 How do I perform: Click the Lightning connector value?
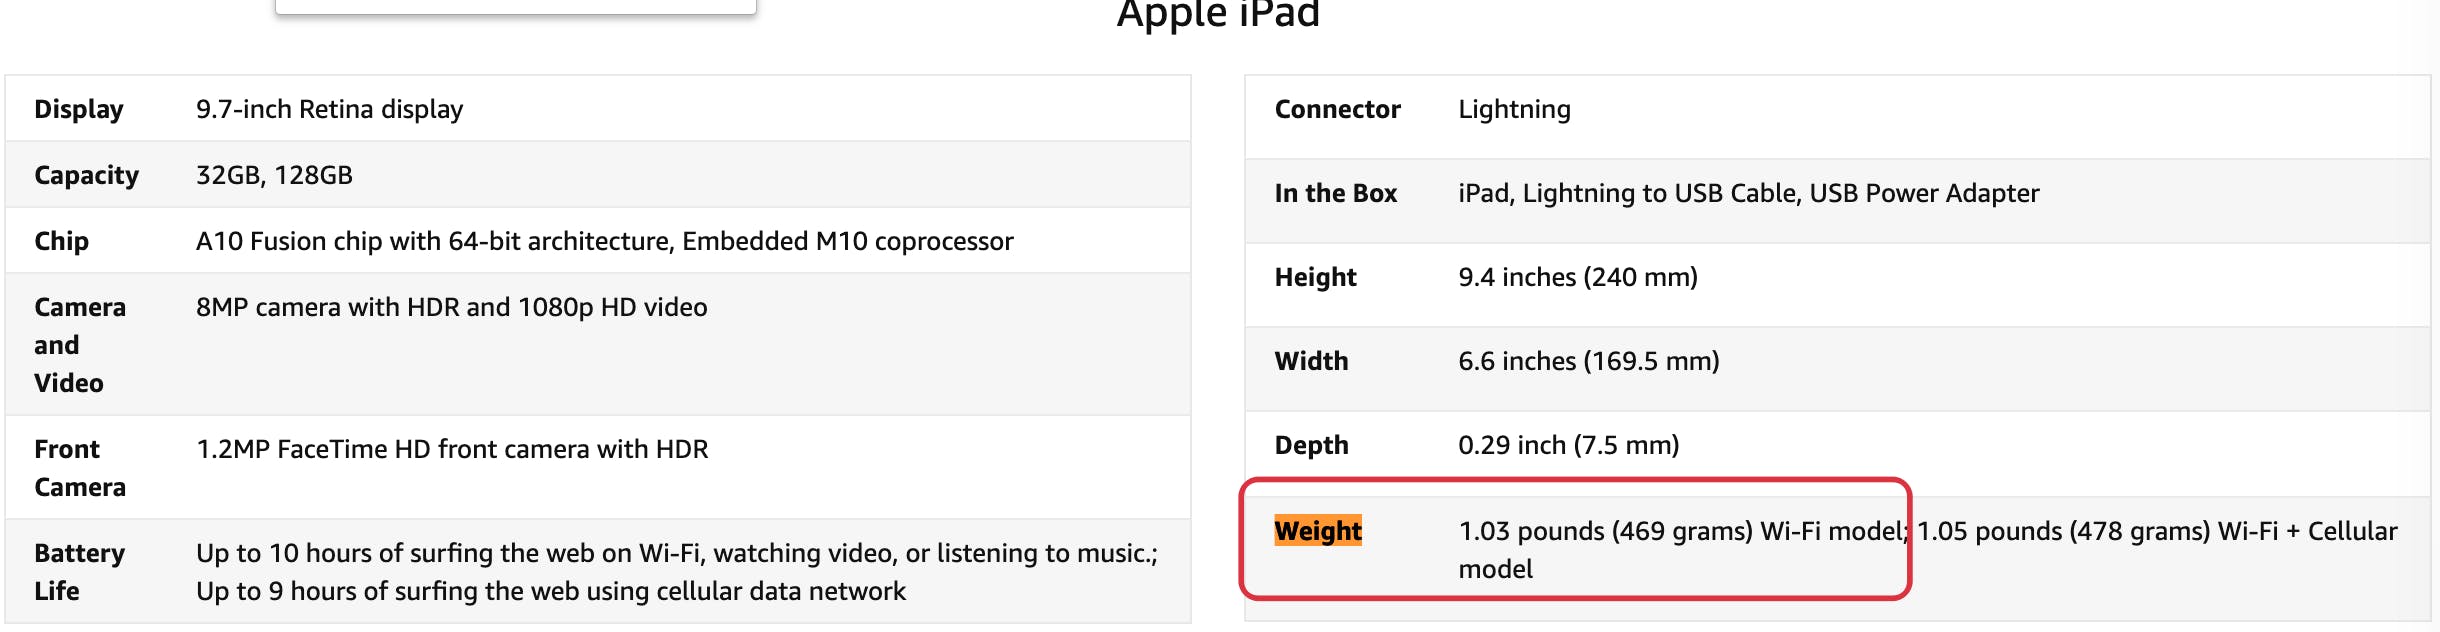1515,109
